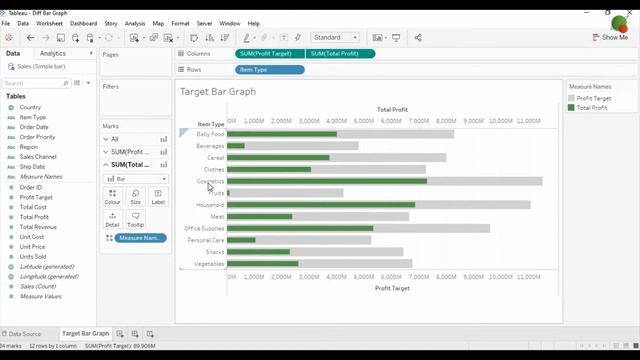Click the Sort Descending icon
Image resolution: width=640 pixels, height=360 pixels.
[224, 38]
